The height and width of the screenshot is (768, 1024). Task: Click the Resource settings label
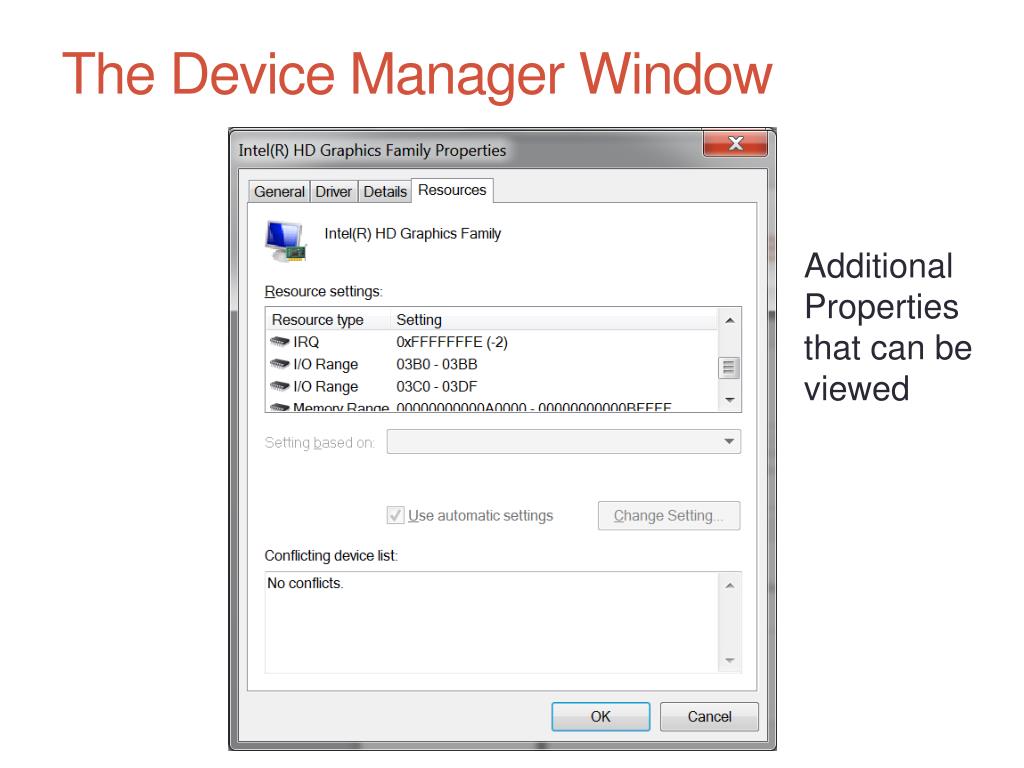323,291
